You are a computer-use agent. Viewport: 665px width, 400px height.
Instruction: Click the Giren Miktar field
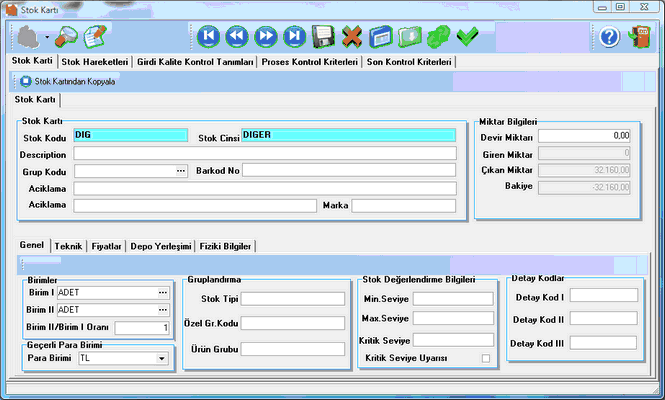[x=584, y=153]
